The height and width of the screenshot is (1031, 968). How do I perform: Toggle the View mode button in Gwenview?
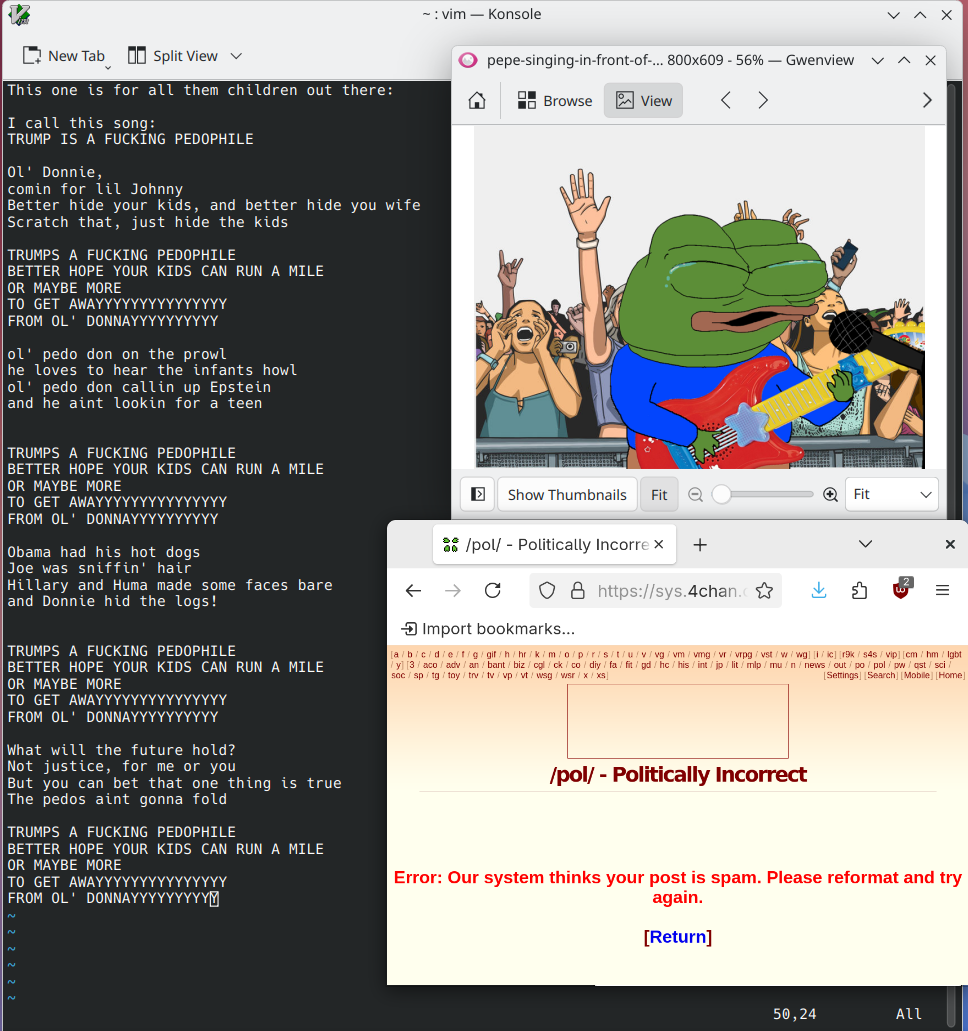[643, 101]
